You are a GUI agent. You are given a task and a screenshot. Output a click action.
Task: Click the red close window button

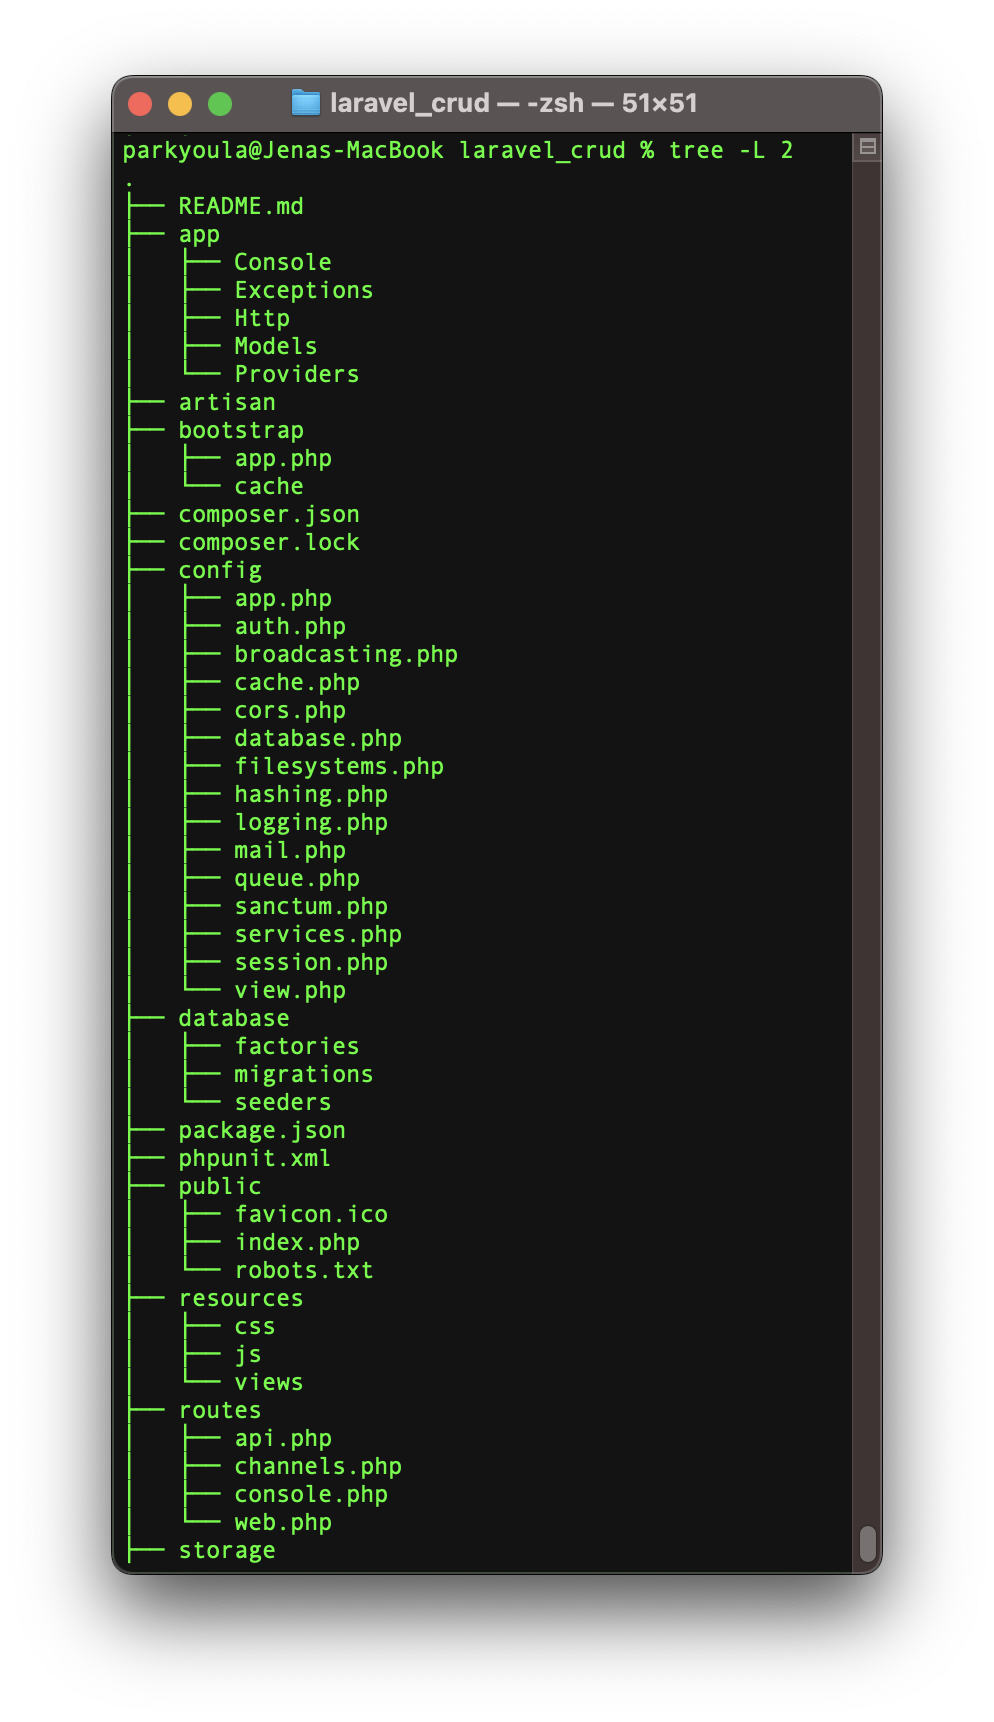[x=140, y=103]
